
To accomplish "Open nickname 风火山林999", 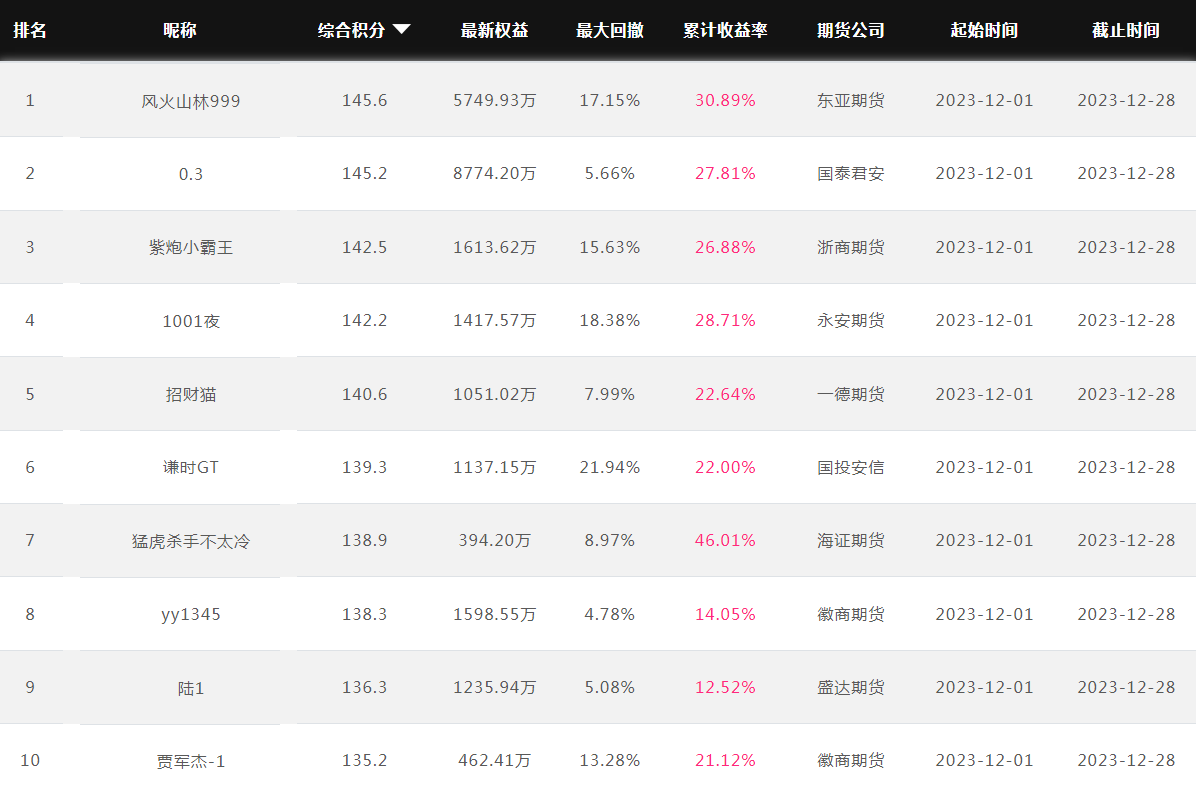I will pyautogui.click(x=191, y=101).
